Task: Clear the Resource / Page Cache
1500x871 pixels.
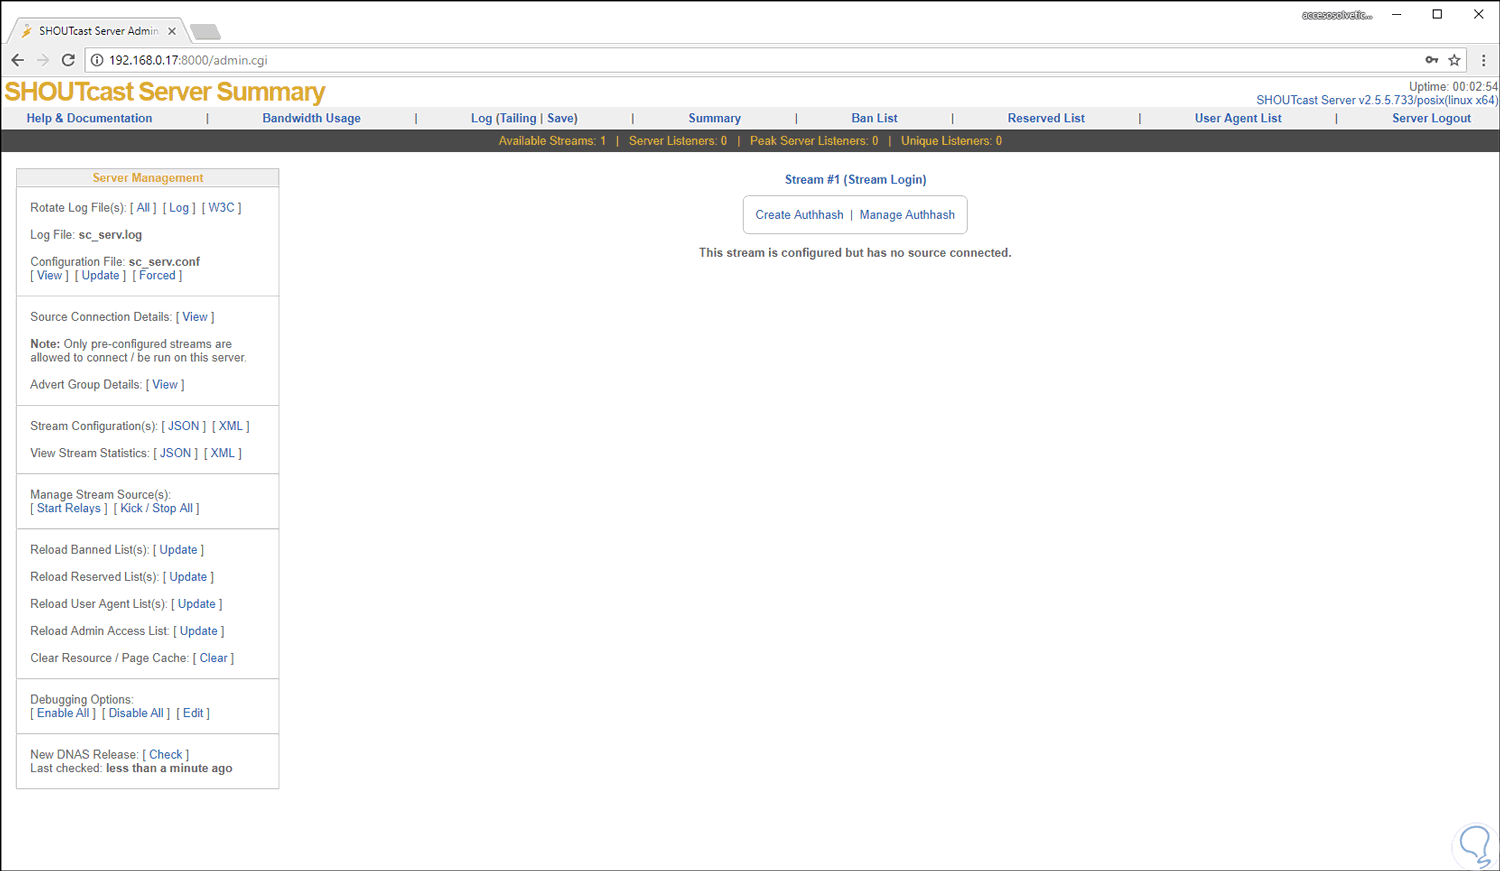Action: click(213, 658)
